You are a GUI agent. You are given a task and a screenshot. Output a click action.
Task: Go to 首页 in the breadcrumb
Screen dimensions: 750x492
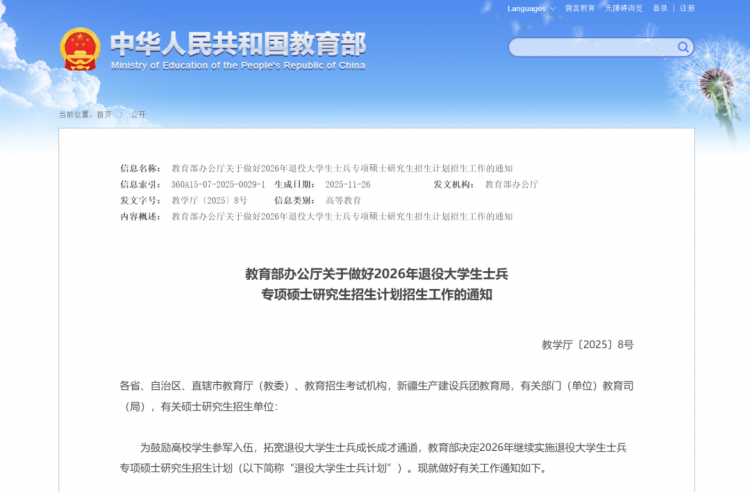click(104, 114)
